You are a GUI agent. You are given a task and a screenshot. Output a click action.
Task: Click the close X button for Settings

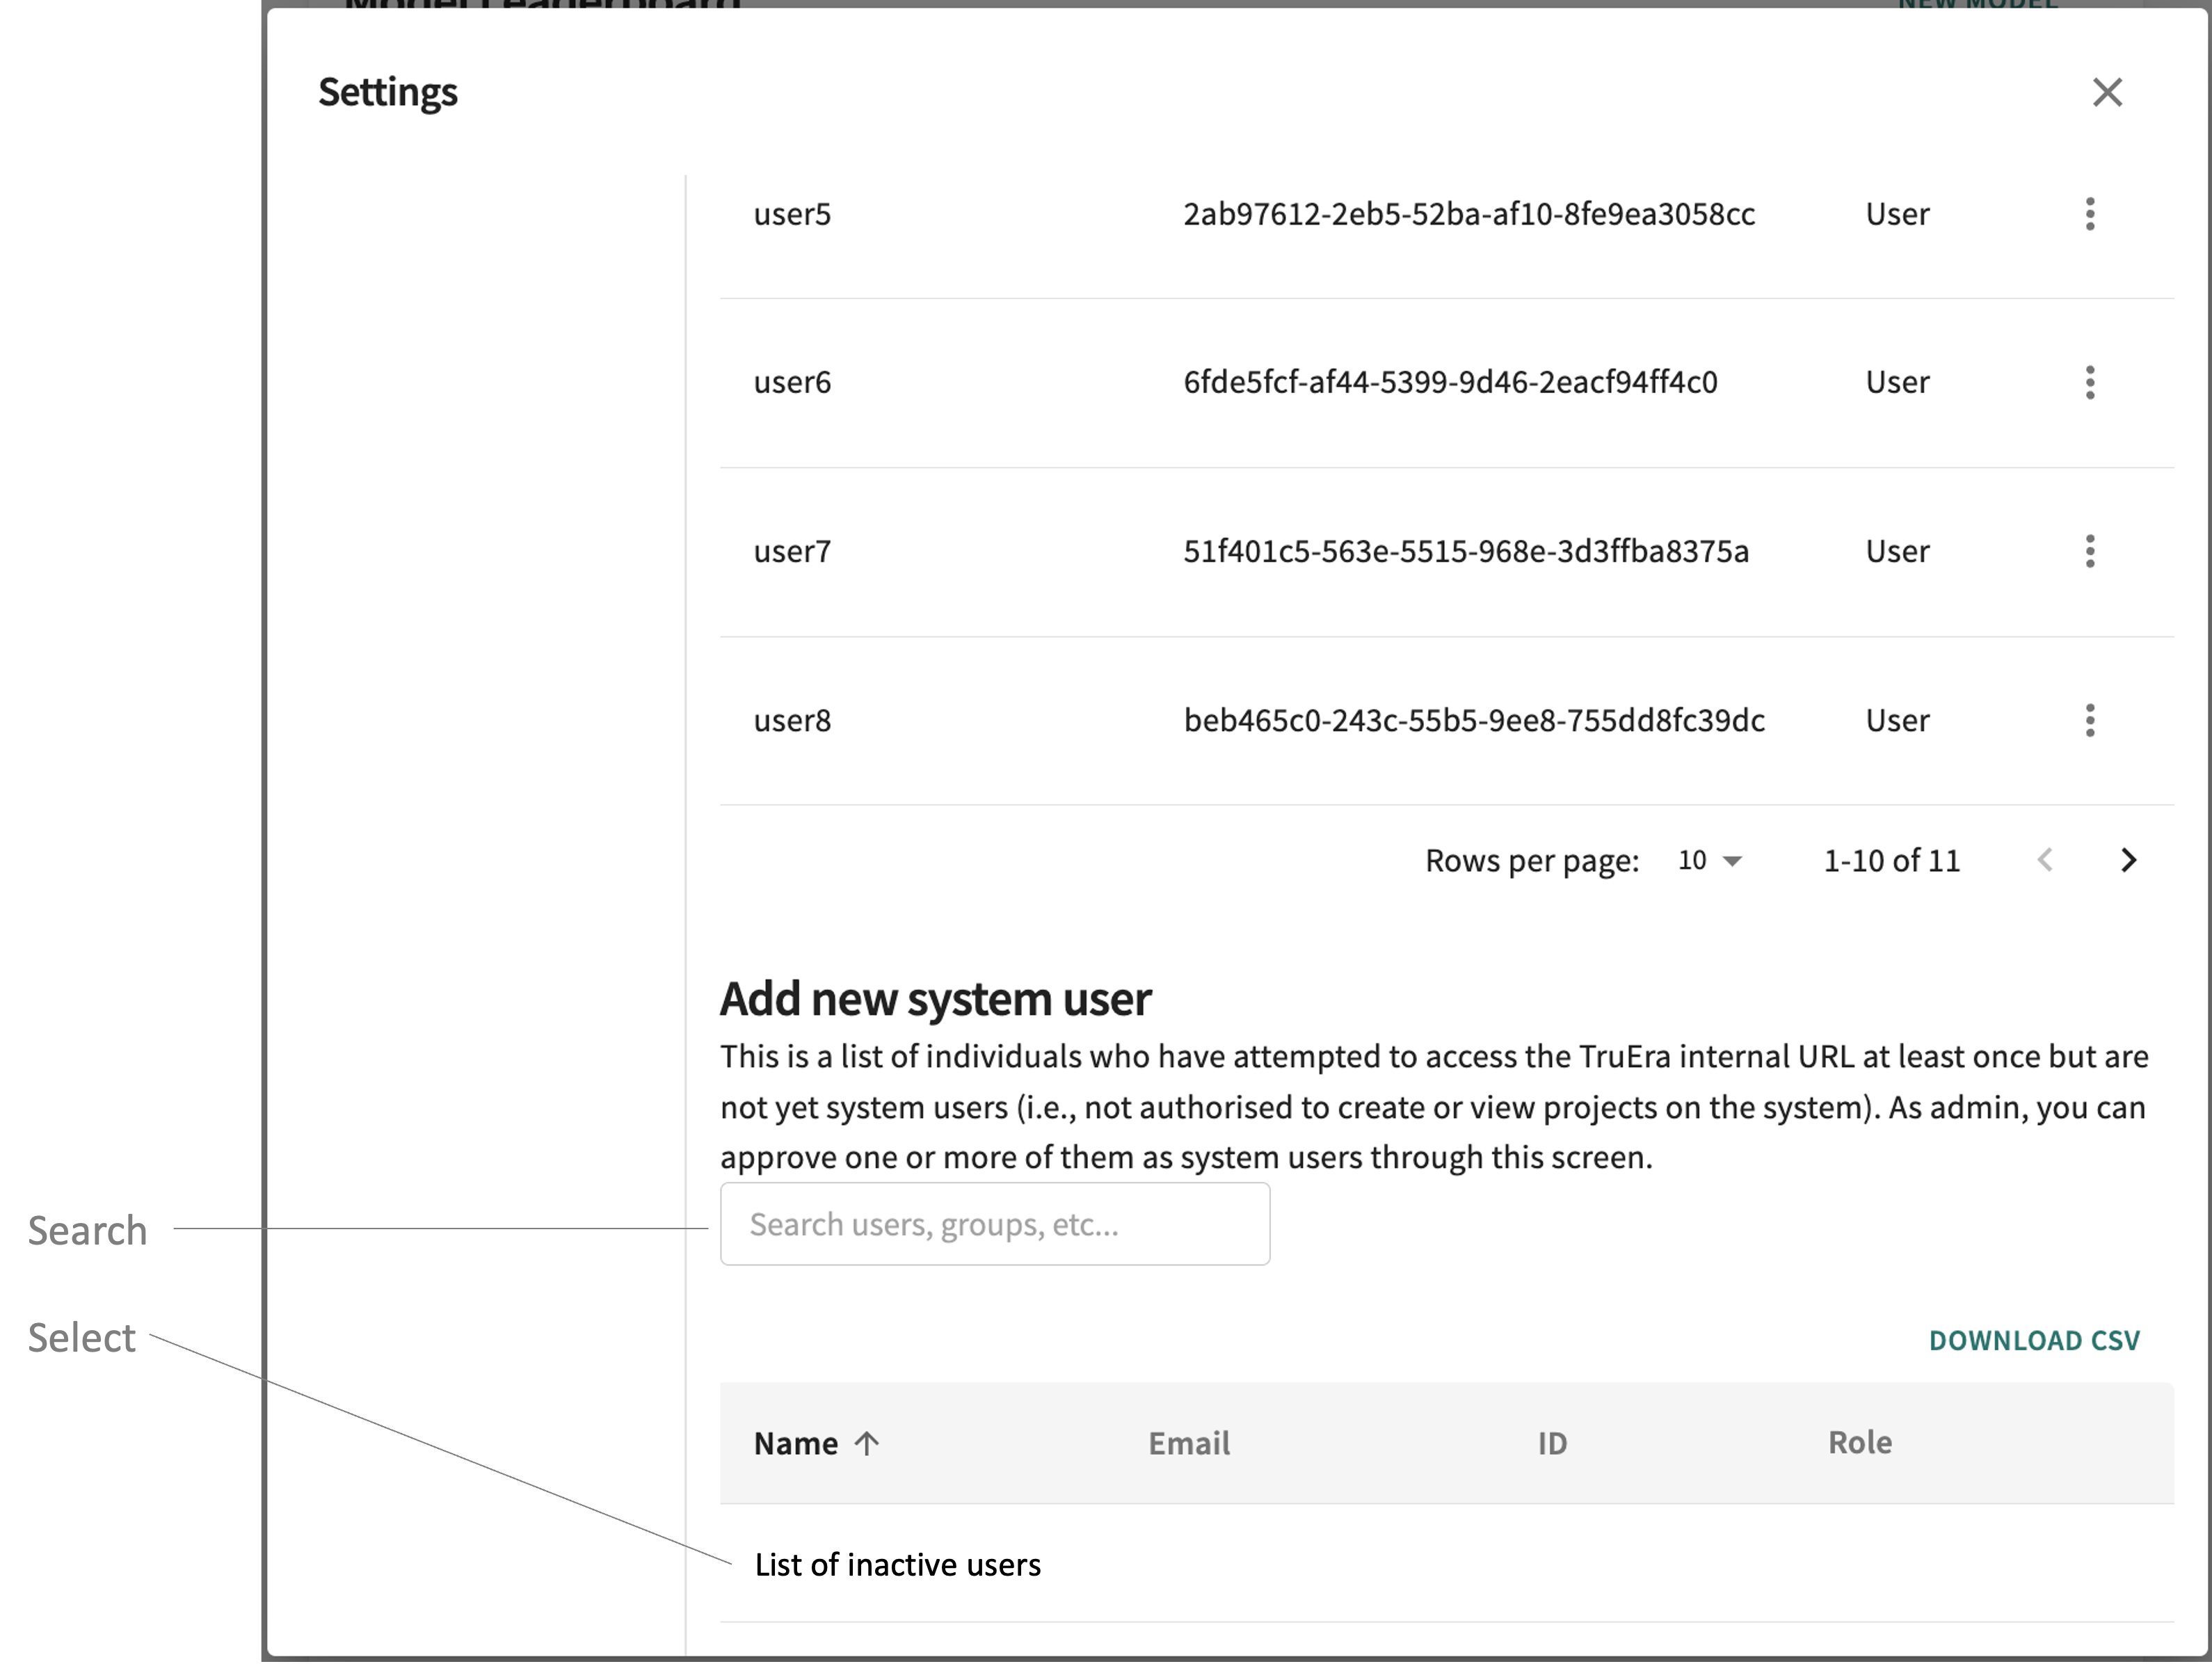[x=2107, y=91]
